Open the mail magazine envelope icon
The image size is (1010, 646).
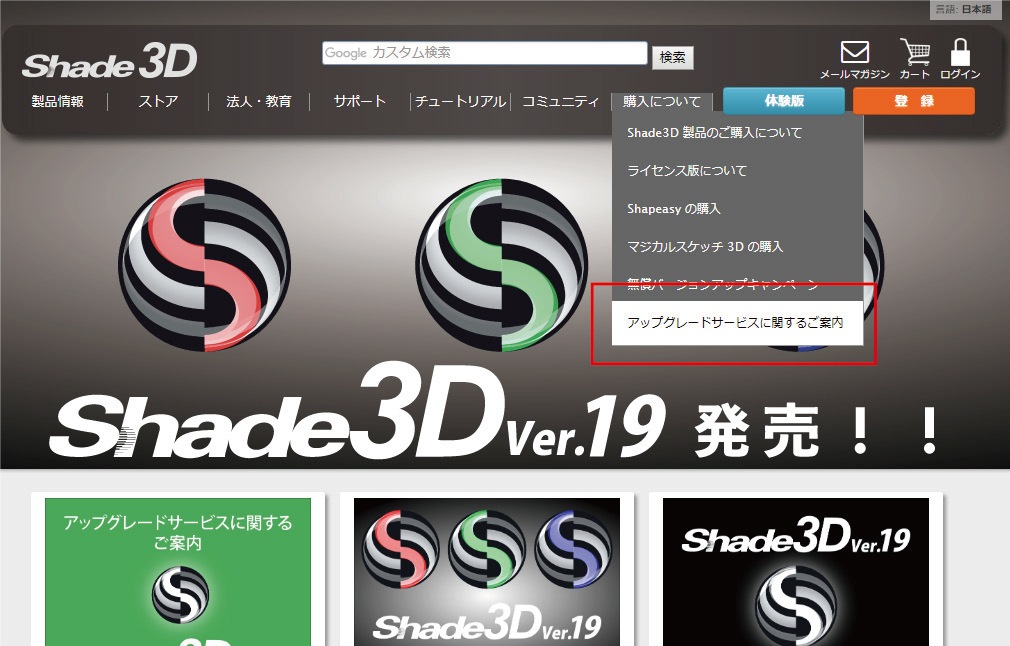[x=855, y=52]
